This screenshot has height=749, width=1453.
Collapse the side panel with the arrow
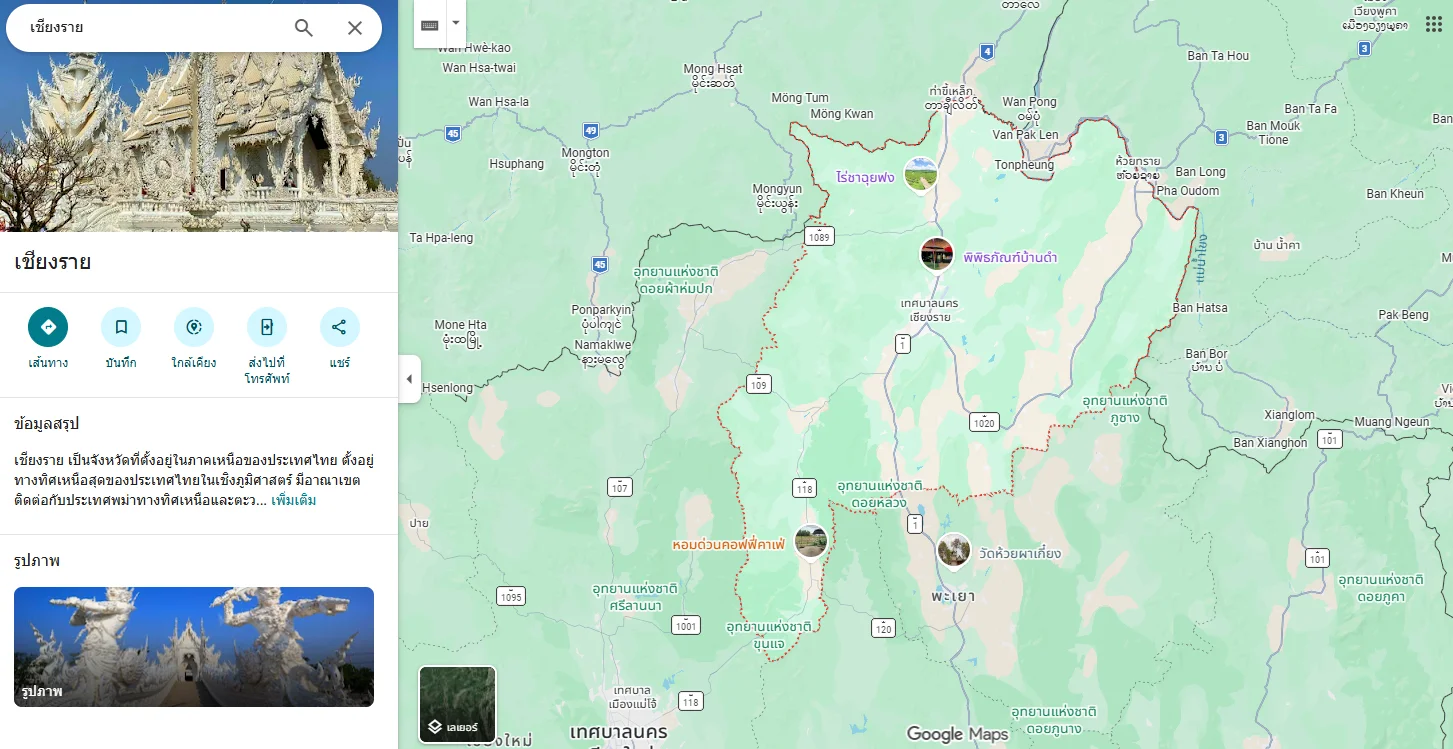point(409,379)
